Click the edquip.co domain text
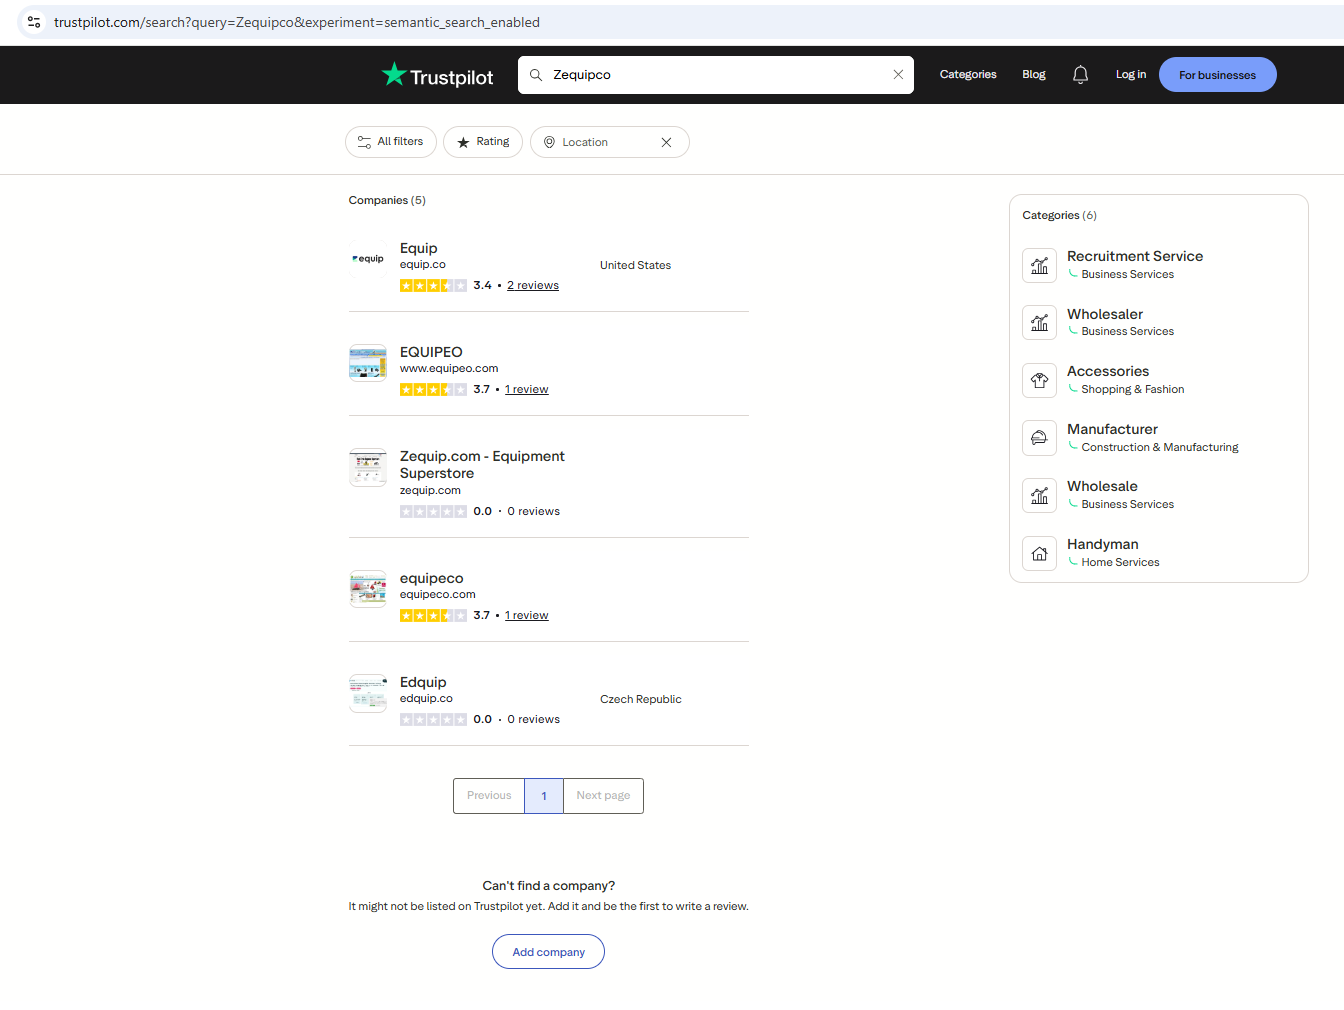Screen dimensions: 1344x1010 (426, 699)
